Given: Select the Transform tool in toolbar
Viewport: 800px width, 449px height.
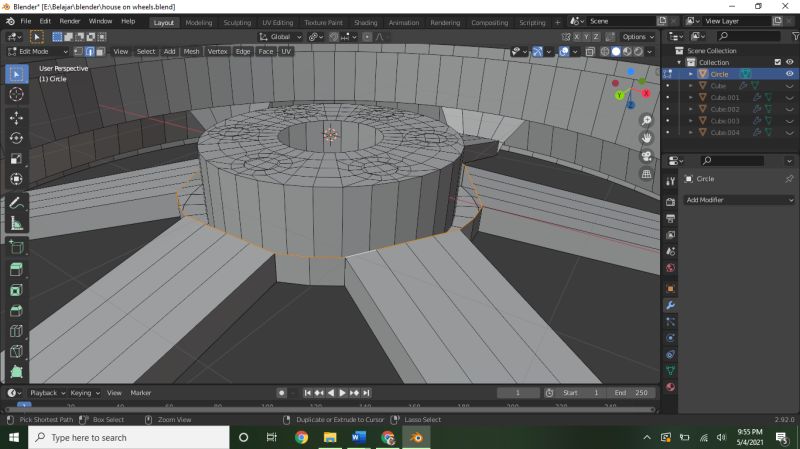Looking at the screenshot, I should click(x=16, y=179).
